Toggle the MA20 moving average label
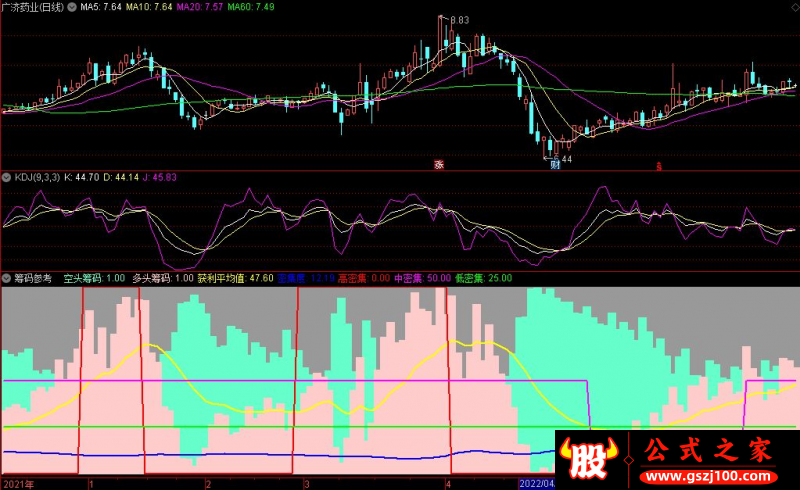The width and height of the screenshot is (800, 490). pyautogui.click(x=199, y=7)
